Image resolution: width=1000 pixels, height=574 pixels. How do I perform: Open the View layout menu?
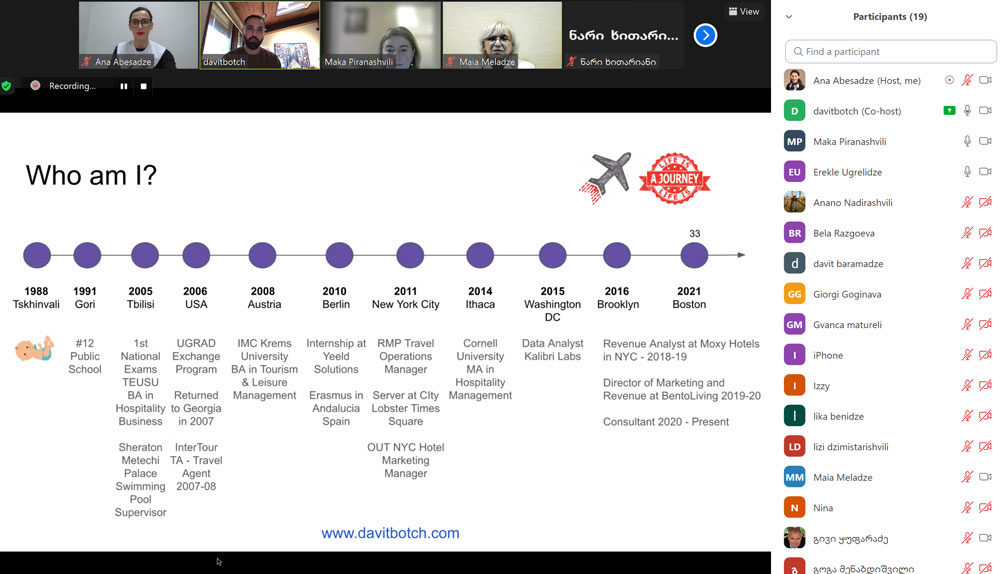pyautogui.click(x=744, y=12)
